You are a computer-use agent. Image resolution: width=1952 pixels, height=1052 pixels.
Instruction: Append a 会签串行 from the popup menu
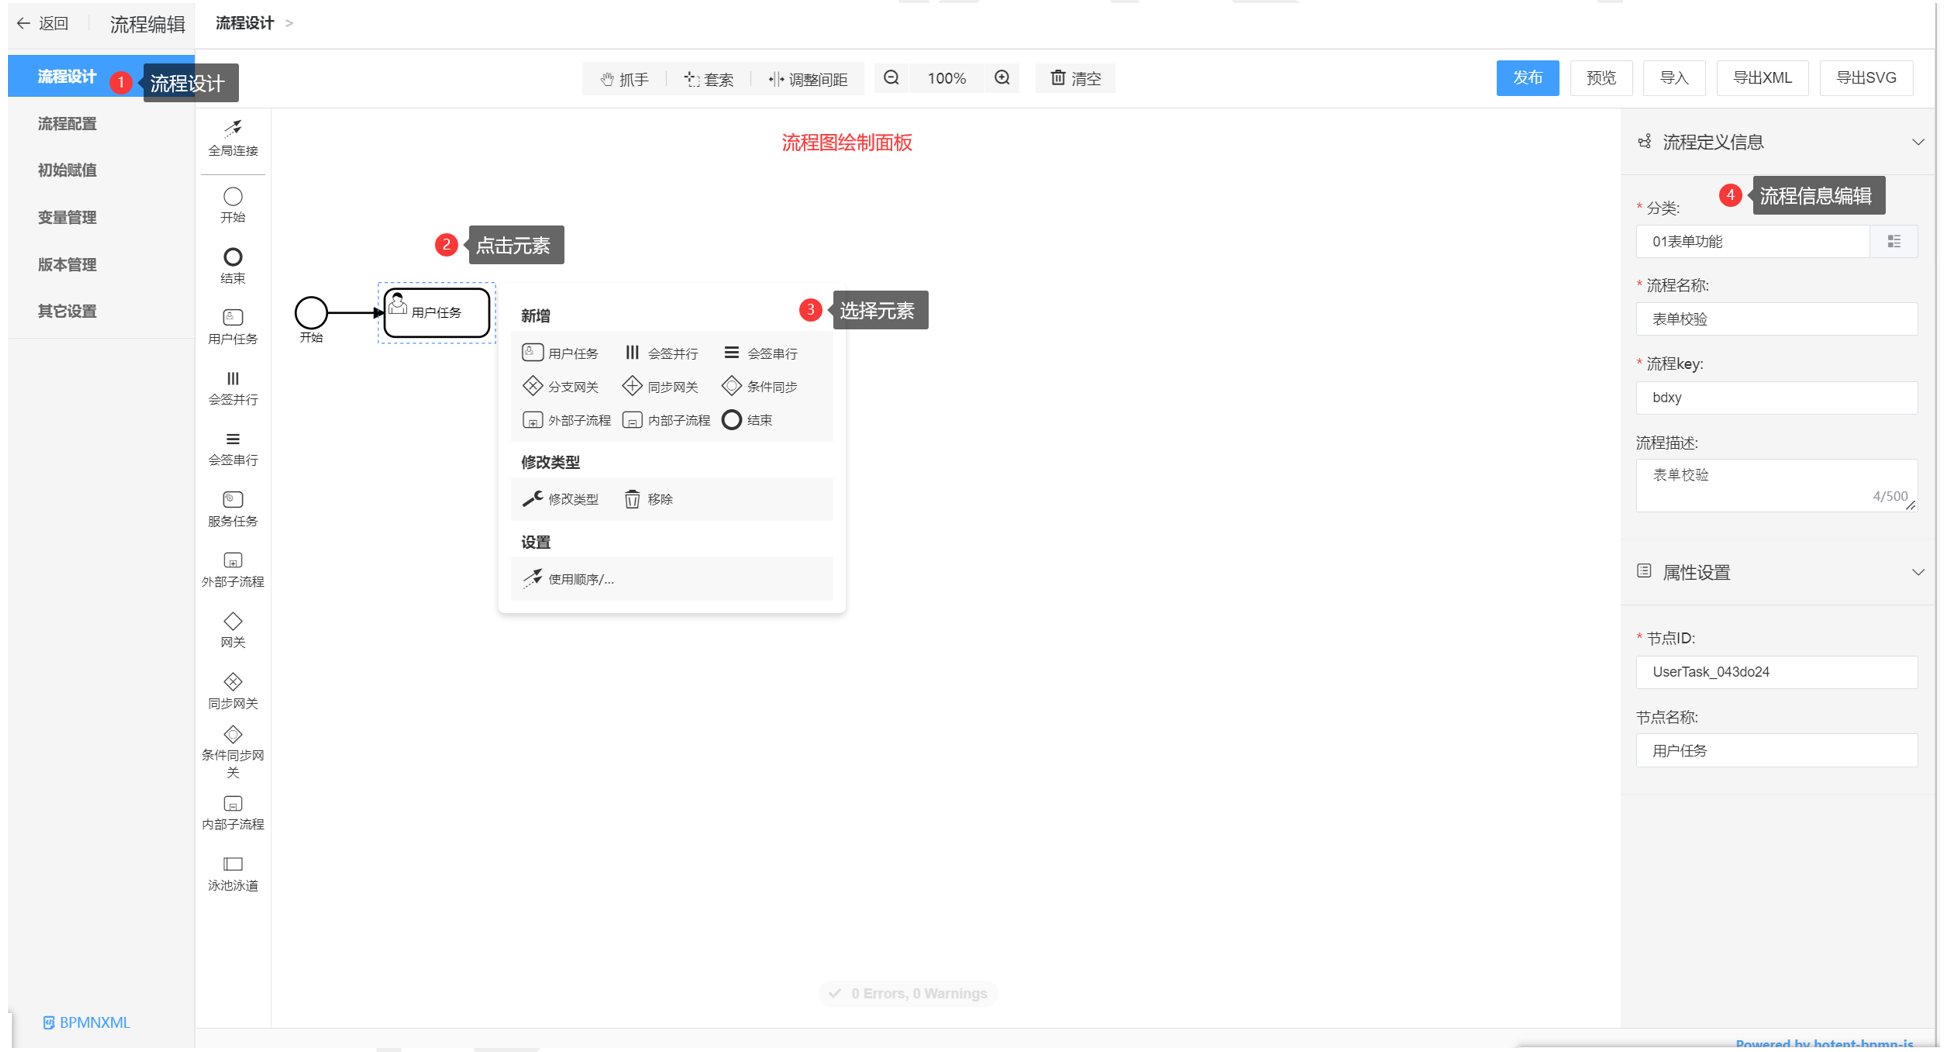click(760, 353)
